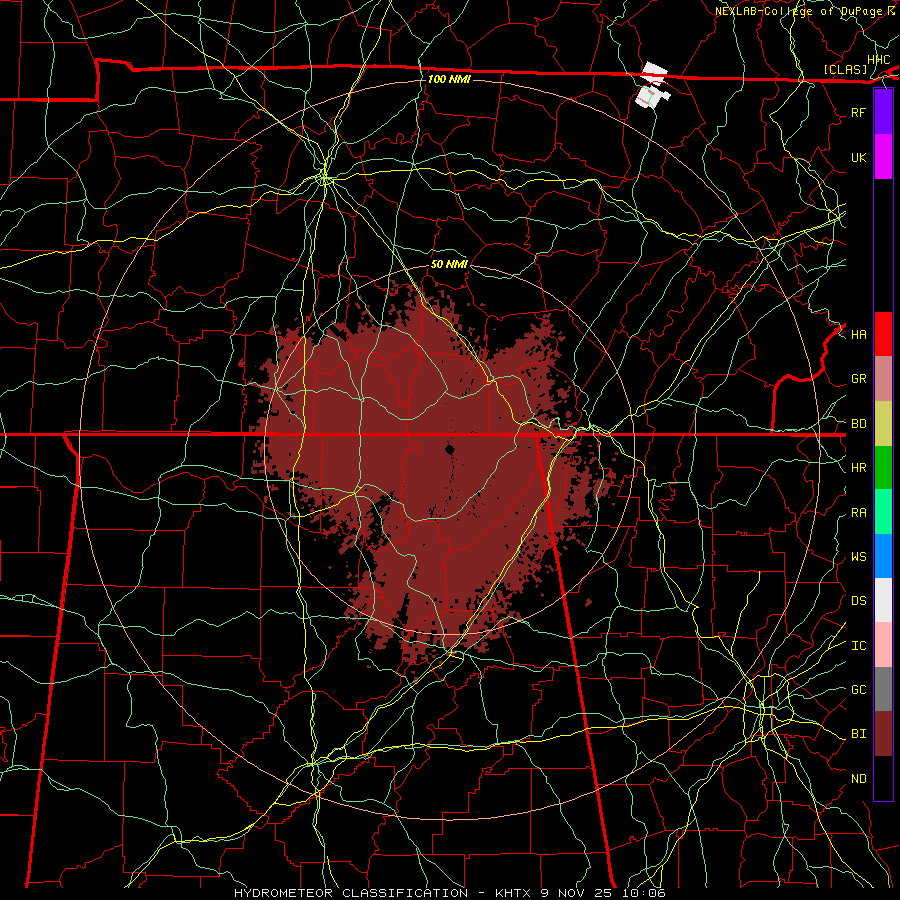Click the 'RA' legend label
Viewport: 900px width, 900px height.
coord(859,513)
